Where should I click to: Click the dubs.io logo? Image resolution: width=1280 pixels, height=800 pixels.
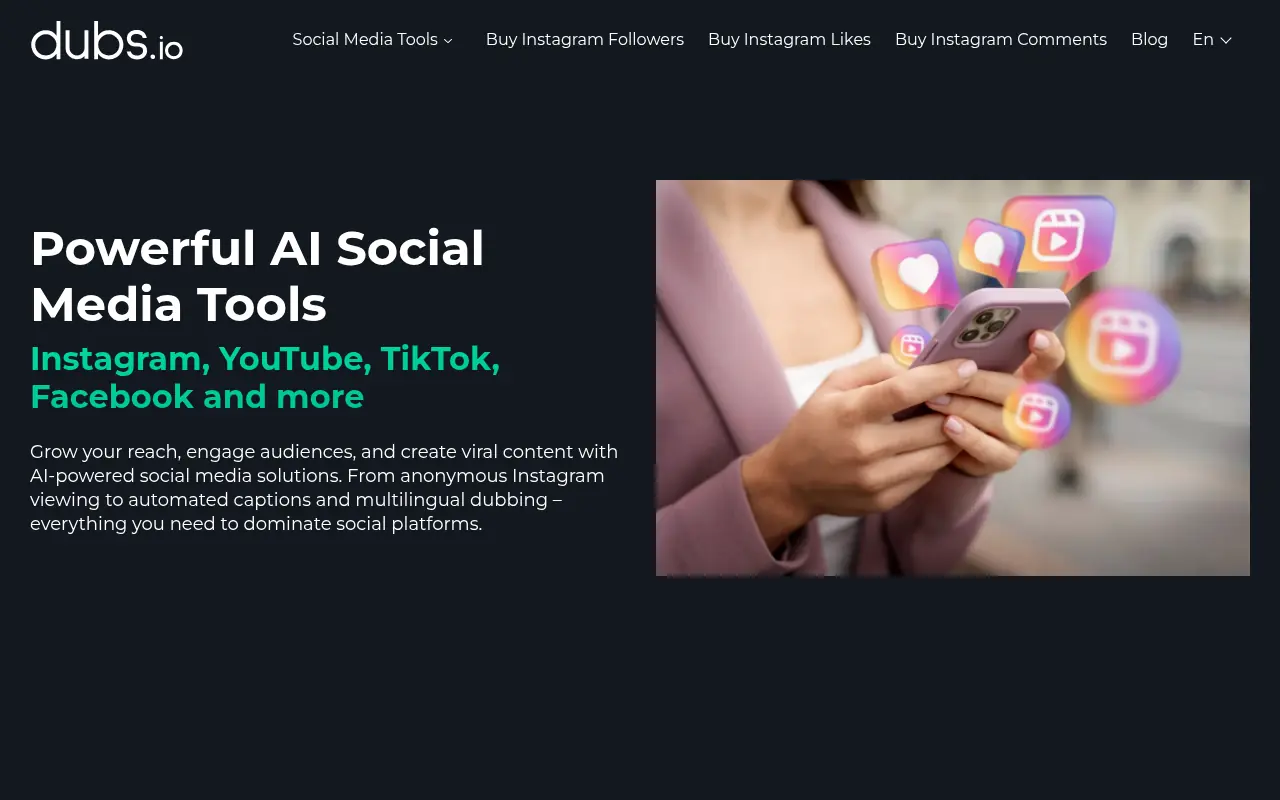107,40
